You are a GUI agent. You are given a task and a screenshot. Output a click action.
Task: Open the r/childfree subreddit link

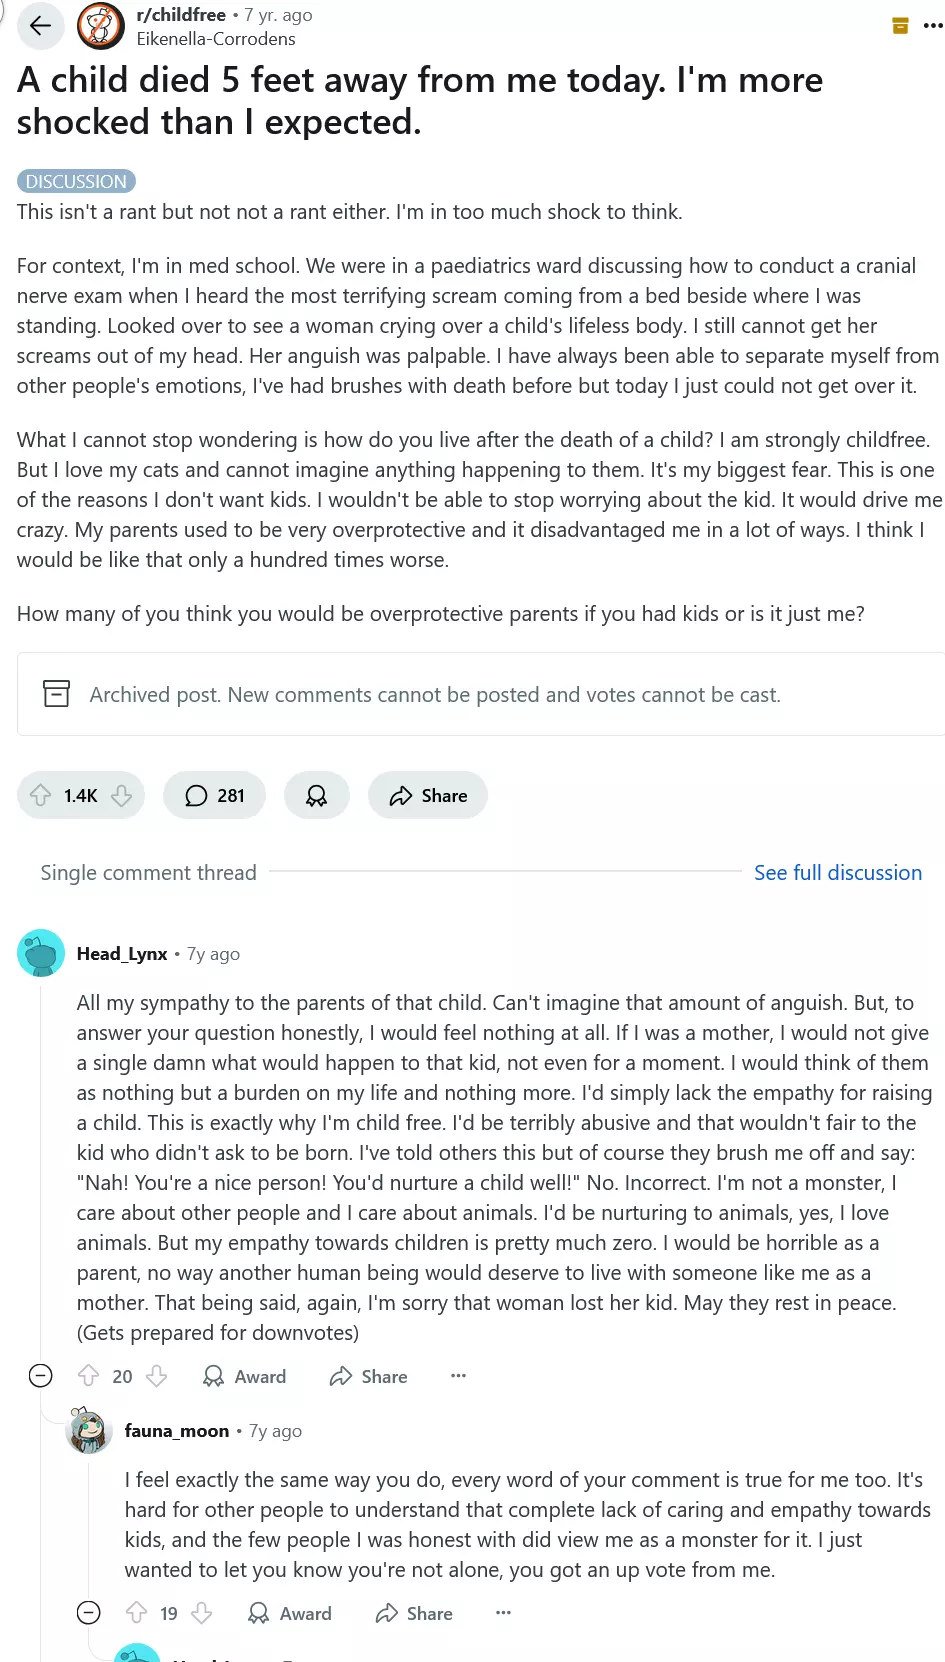[181, 15]
